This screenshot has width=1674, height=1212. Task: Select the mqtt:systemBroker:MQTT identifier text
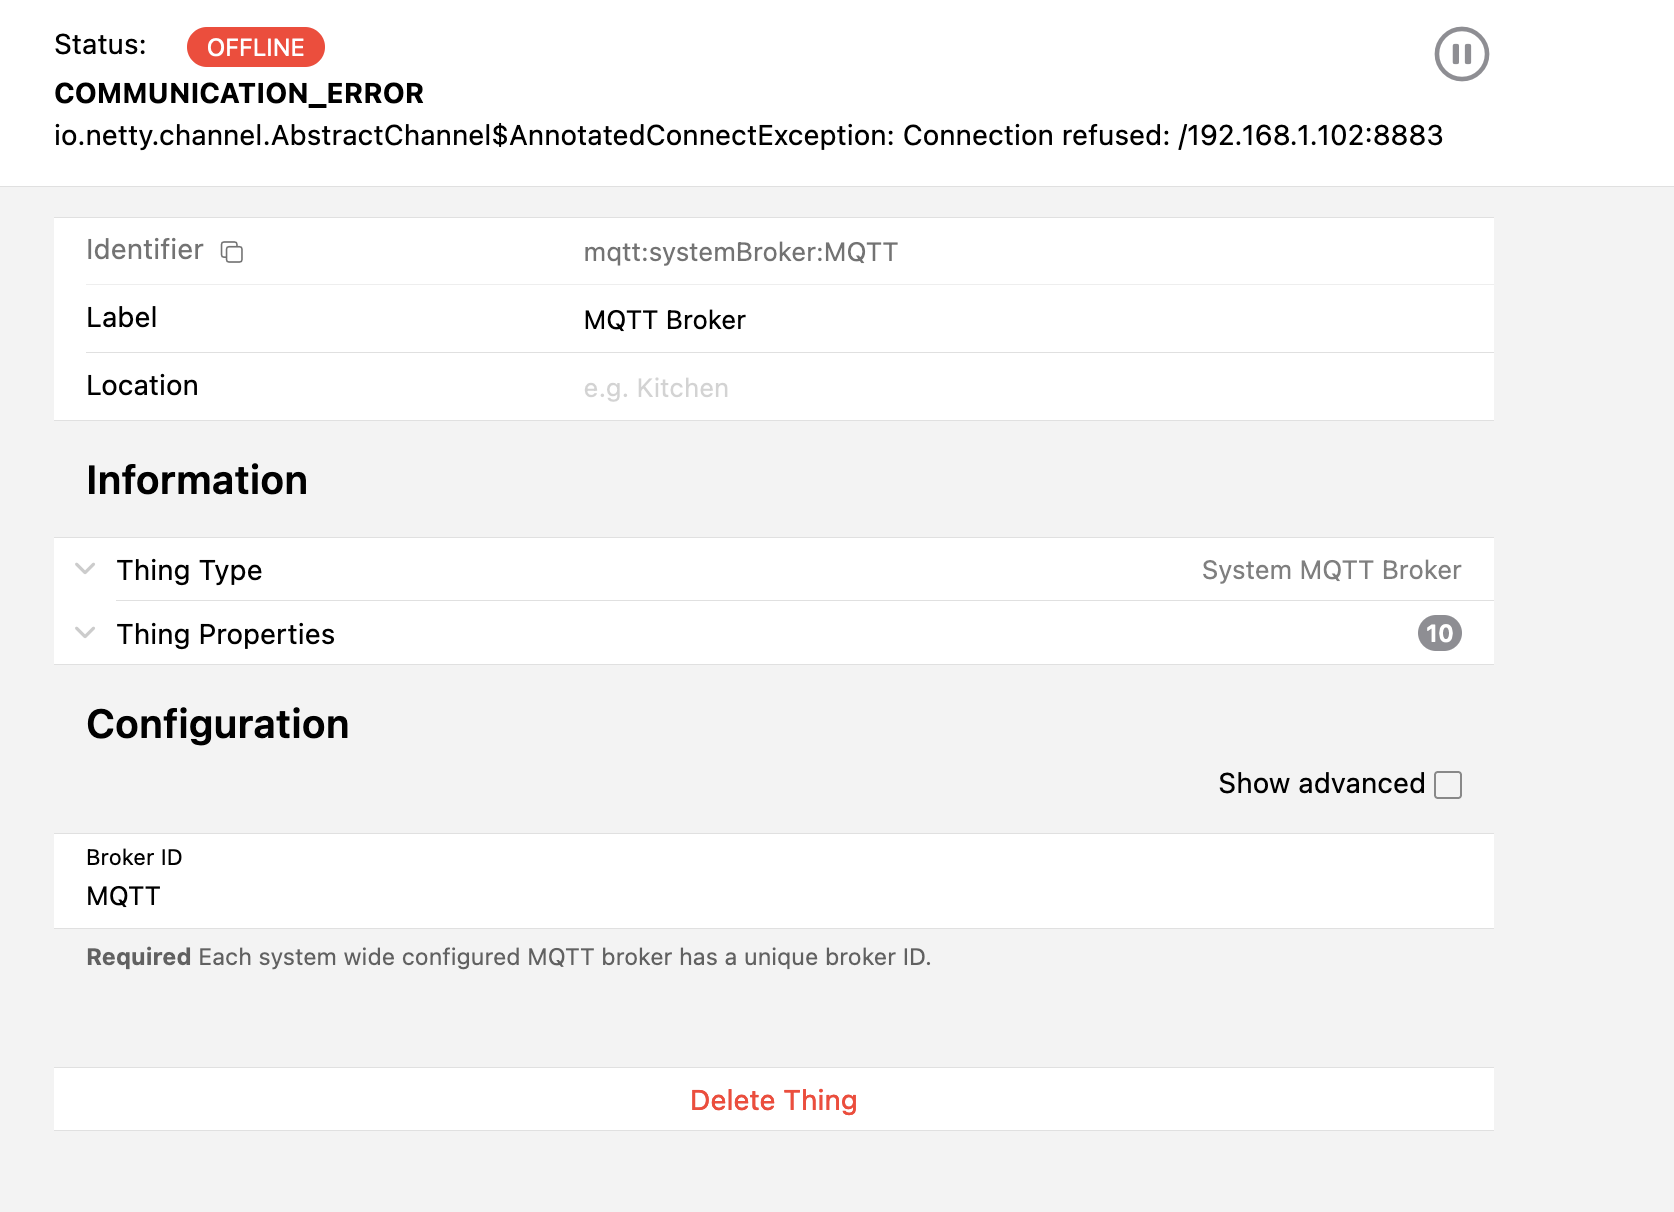click(741, 252)
